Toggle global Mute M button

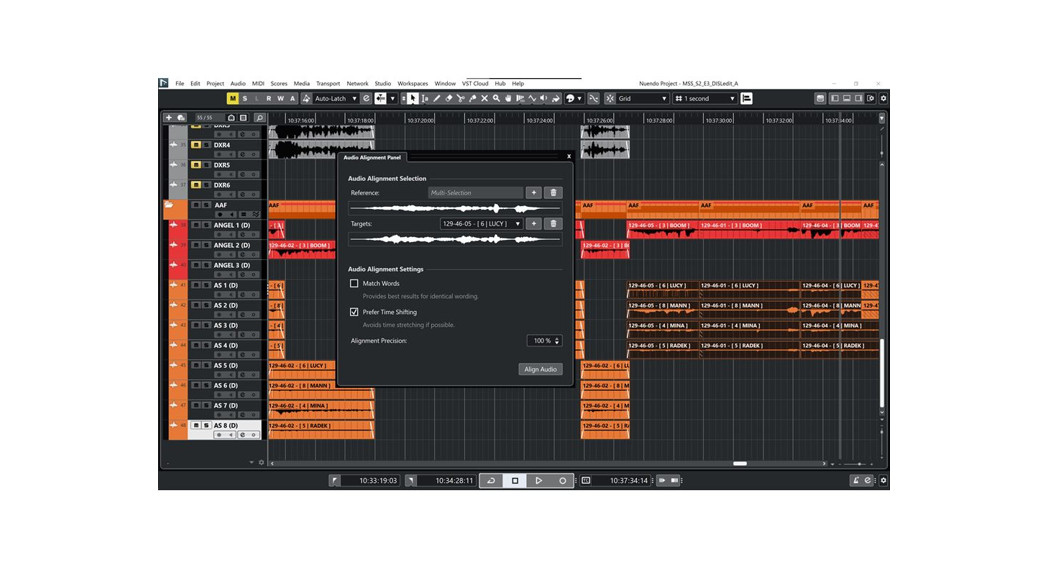233,98
